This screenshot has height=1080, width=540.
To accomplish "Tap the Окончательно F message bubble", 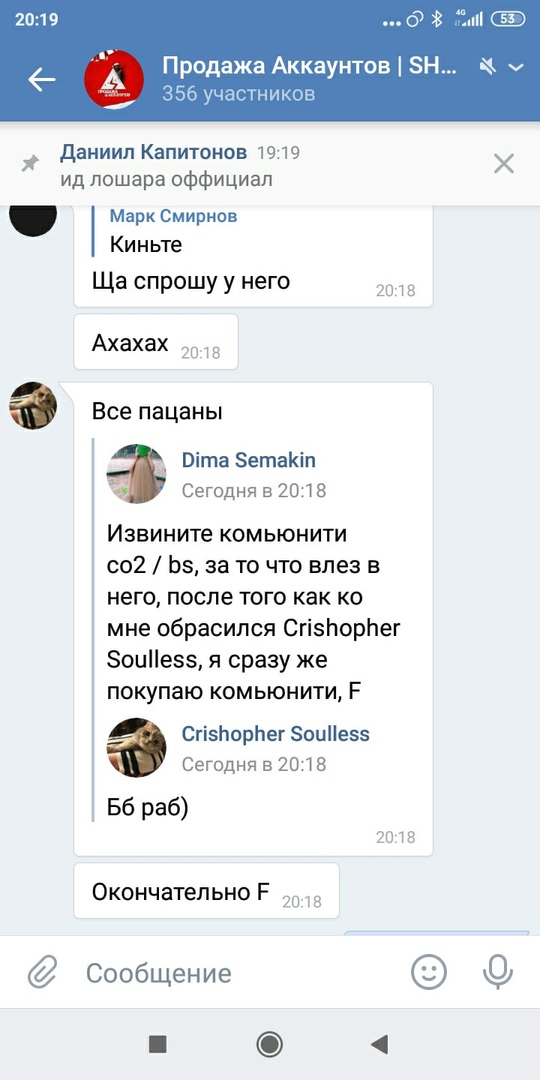I will click(x=207, y=891).
